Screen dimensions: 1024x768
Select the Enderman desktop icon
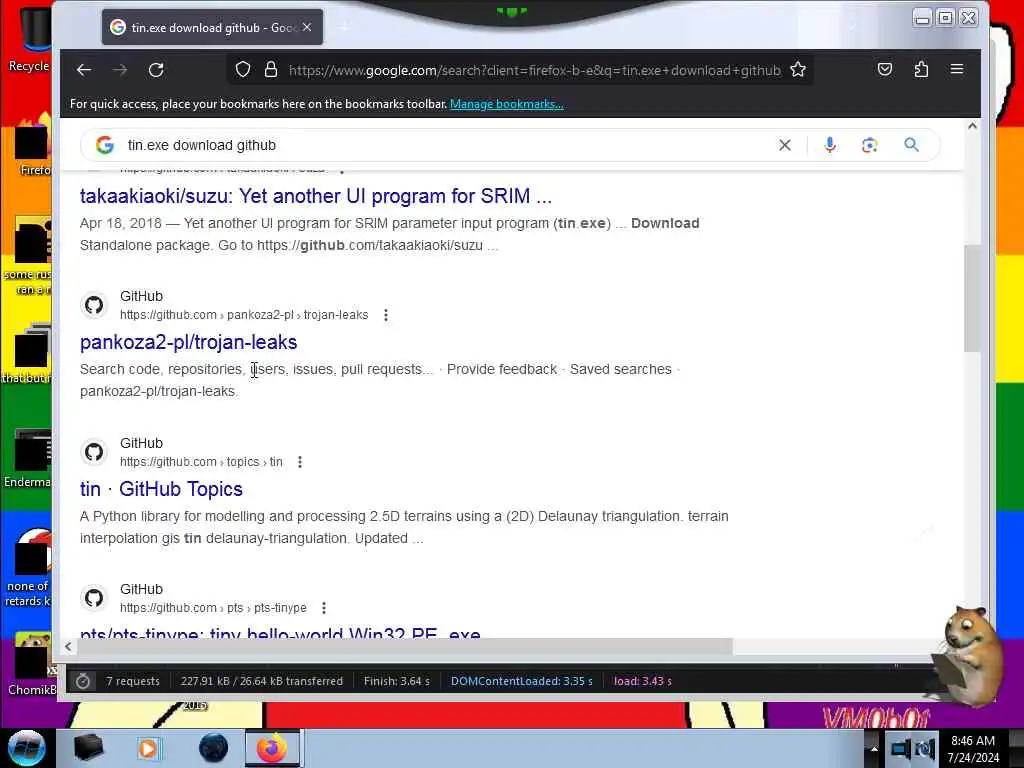[x=27, y=458]
